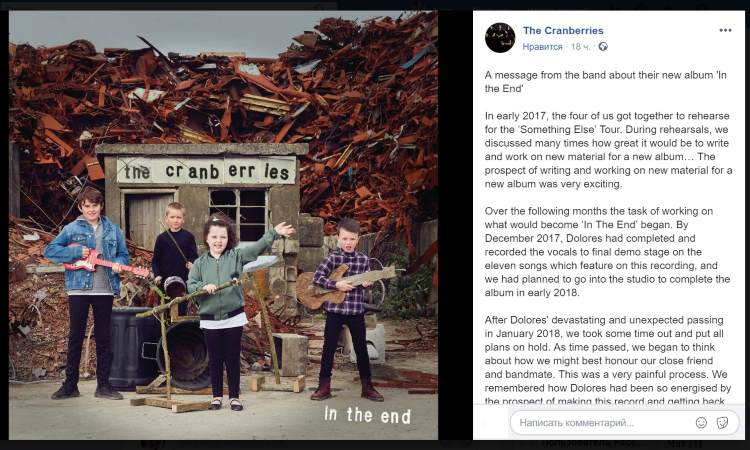Toggle the Нравится page like link

542,47
